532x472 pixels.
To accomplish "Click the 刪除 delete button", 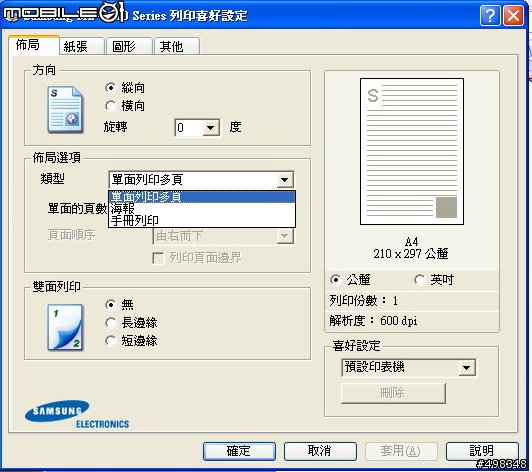I will 393,393.
